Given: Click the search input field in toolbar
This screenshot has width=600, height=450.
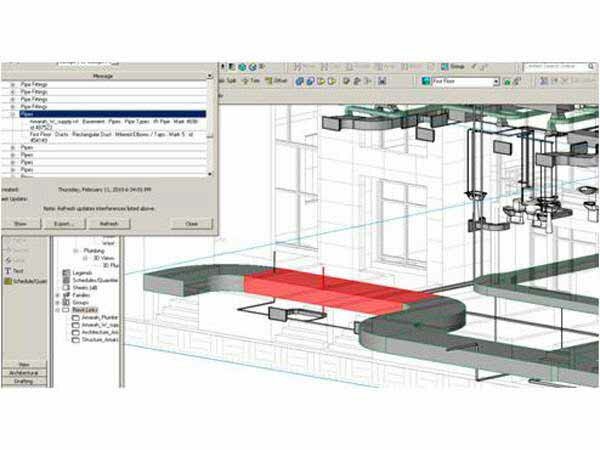Looking at the screenshot, I should click(x=555, y=67).
